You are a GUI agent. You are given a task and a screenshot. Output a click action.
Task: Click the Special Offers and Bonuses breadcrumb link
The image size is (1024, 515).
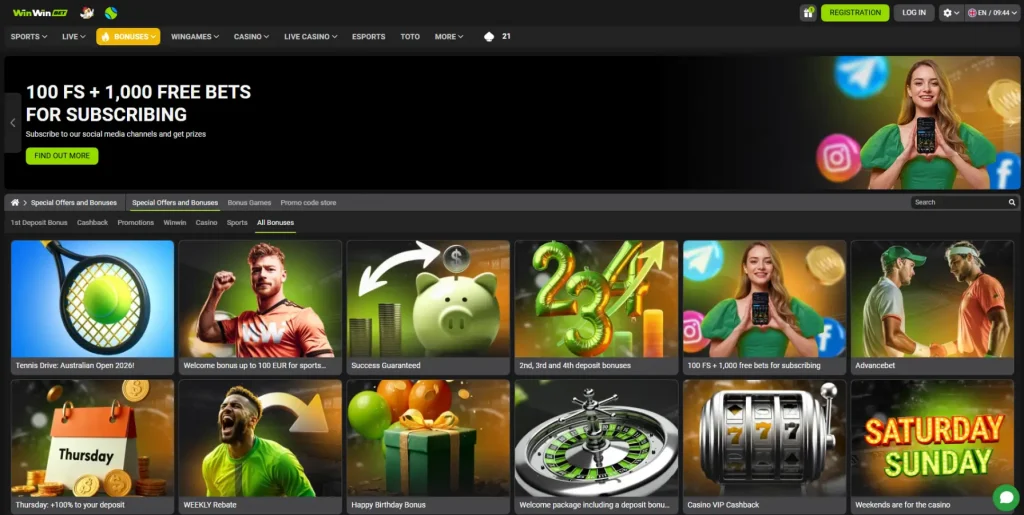tap(74, 202)
